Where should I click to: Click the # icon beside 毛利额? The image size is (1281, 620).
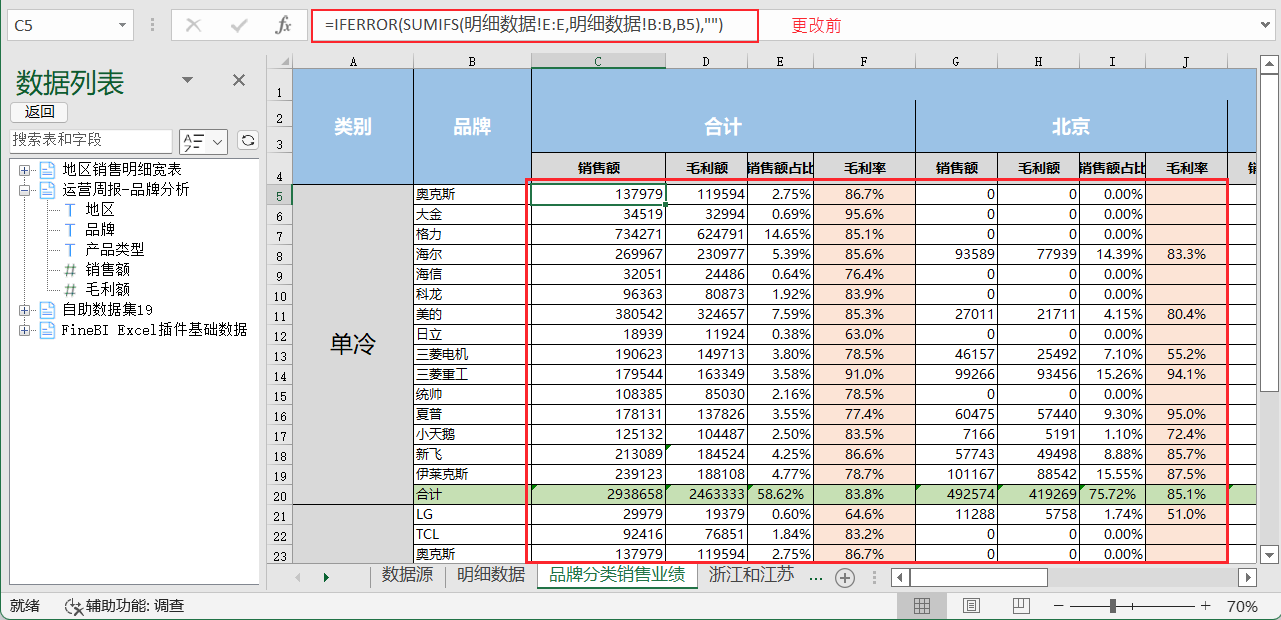point(70,289)
